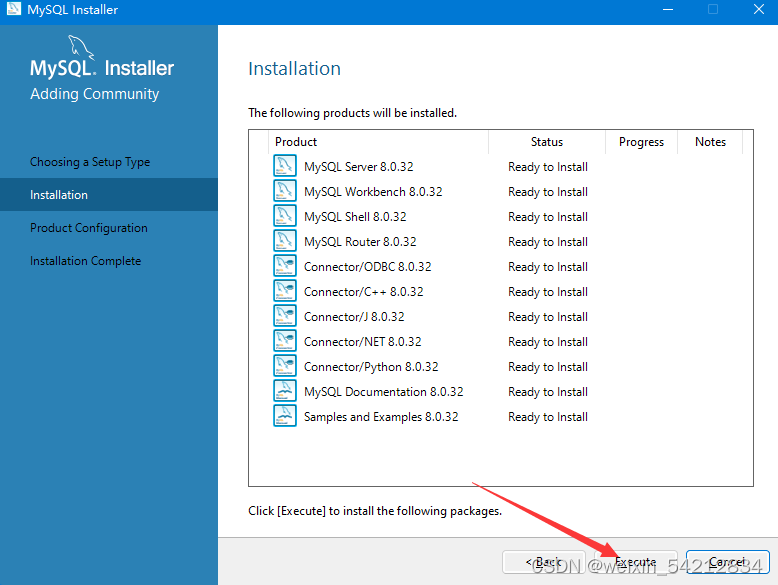
Task: Open the Choosing a Setup Type step
Action: [x=90, y=162]
